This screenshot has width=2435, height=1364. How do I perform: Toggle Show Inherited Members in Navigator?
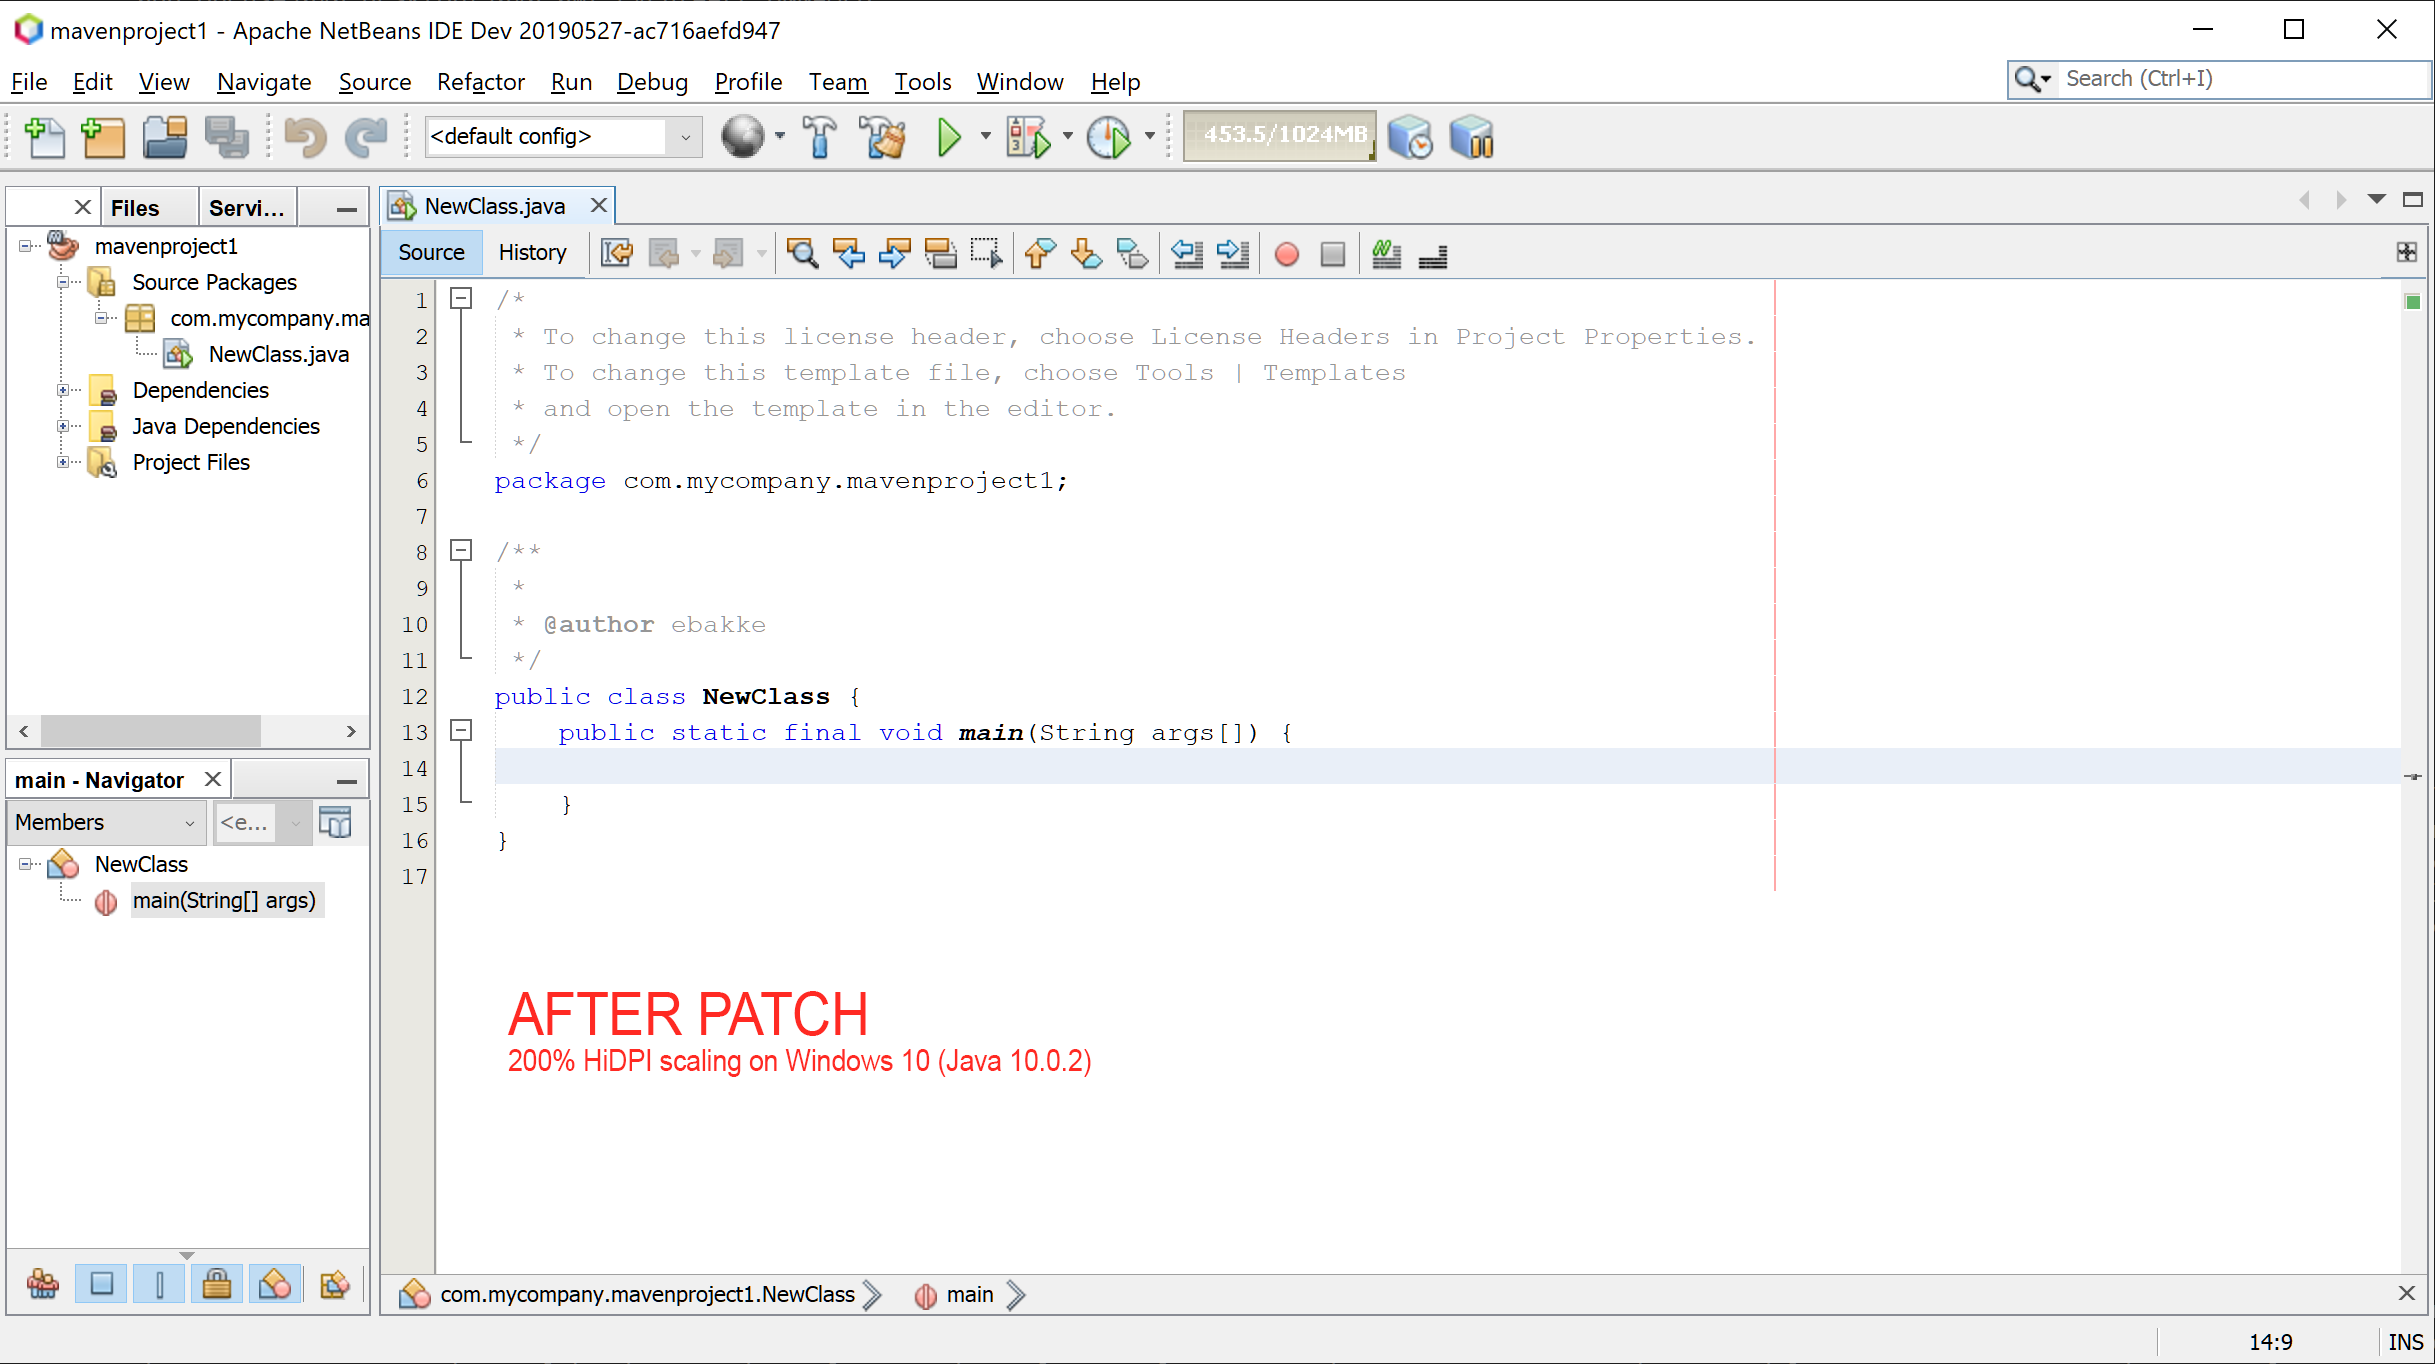(x=43, y=1284)
